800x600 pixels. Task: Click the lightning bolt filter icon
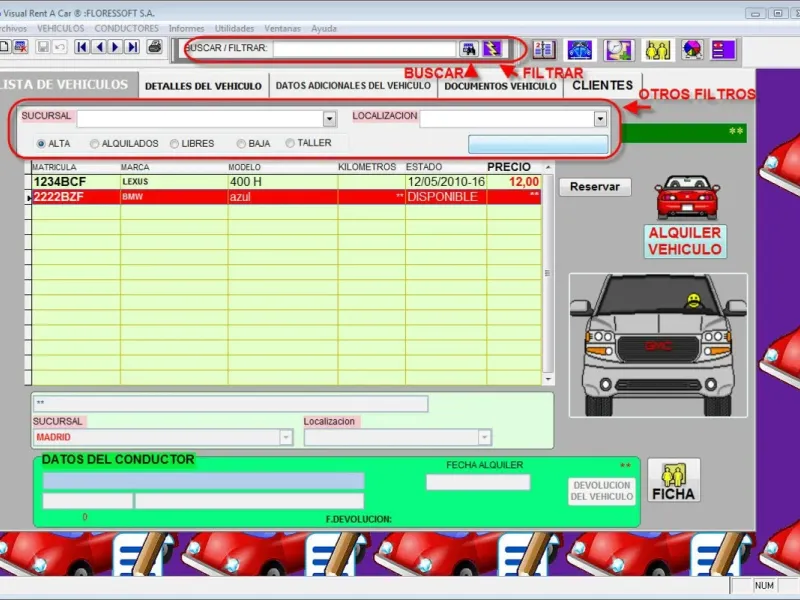(x=492, y=49)
